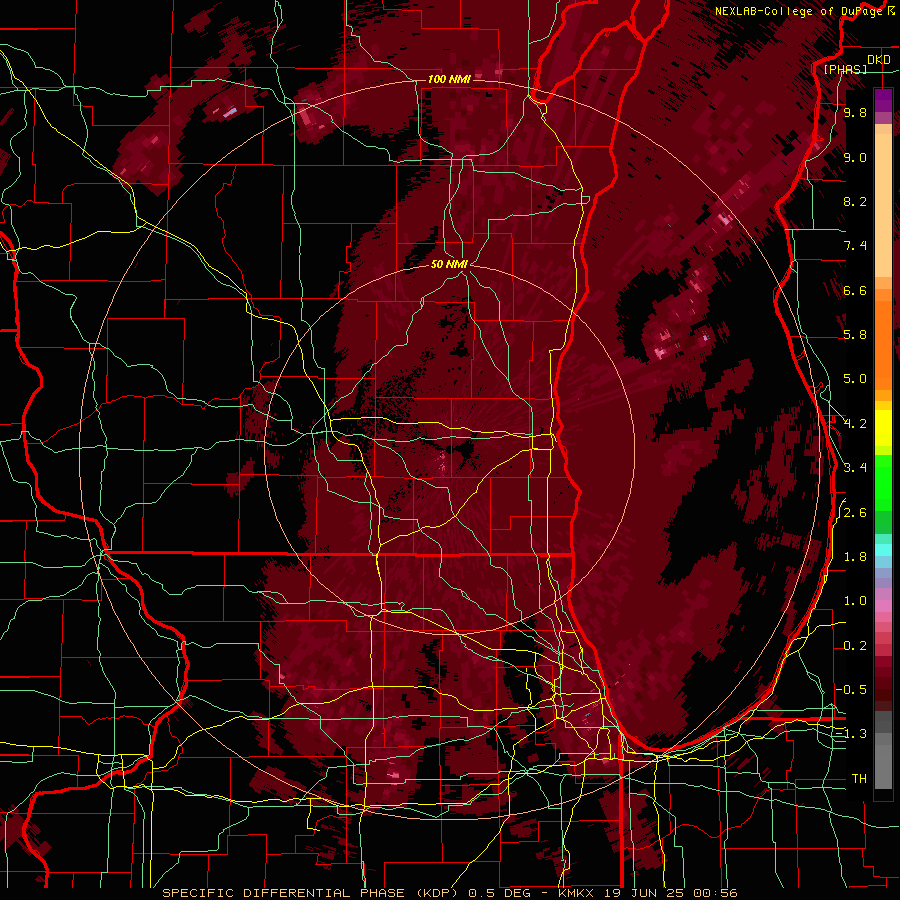Click the TH threshold label on scale
This screenshot has height=900, width=900.
pyautogui.click(x=859, y=779)
